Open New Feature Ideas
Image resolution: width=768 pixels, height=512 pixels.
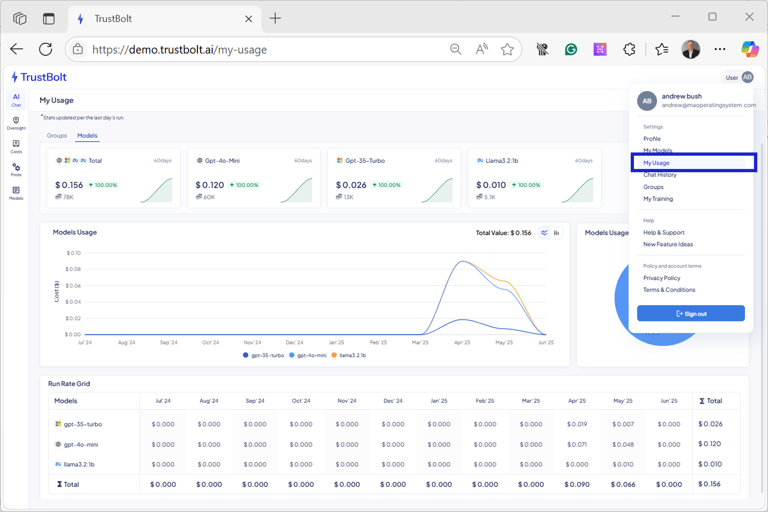(668, 244)
